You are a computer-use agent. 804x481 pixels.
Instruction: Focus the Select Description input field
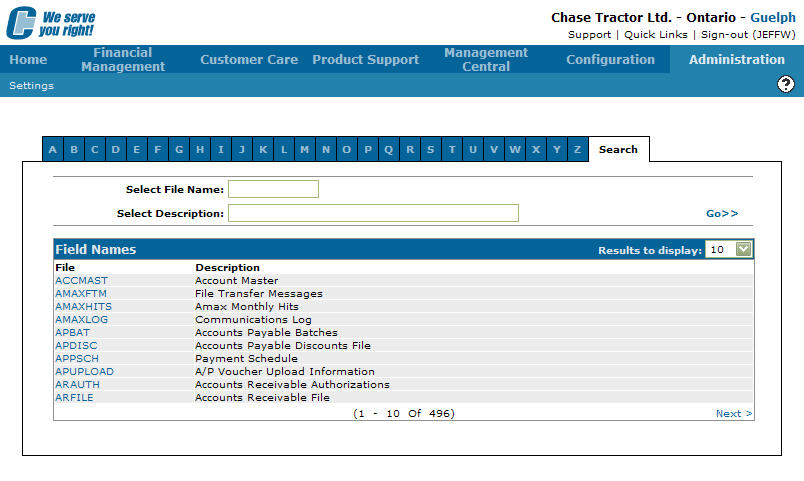coord(373,213)
